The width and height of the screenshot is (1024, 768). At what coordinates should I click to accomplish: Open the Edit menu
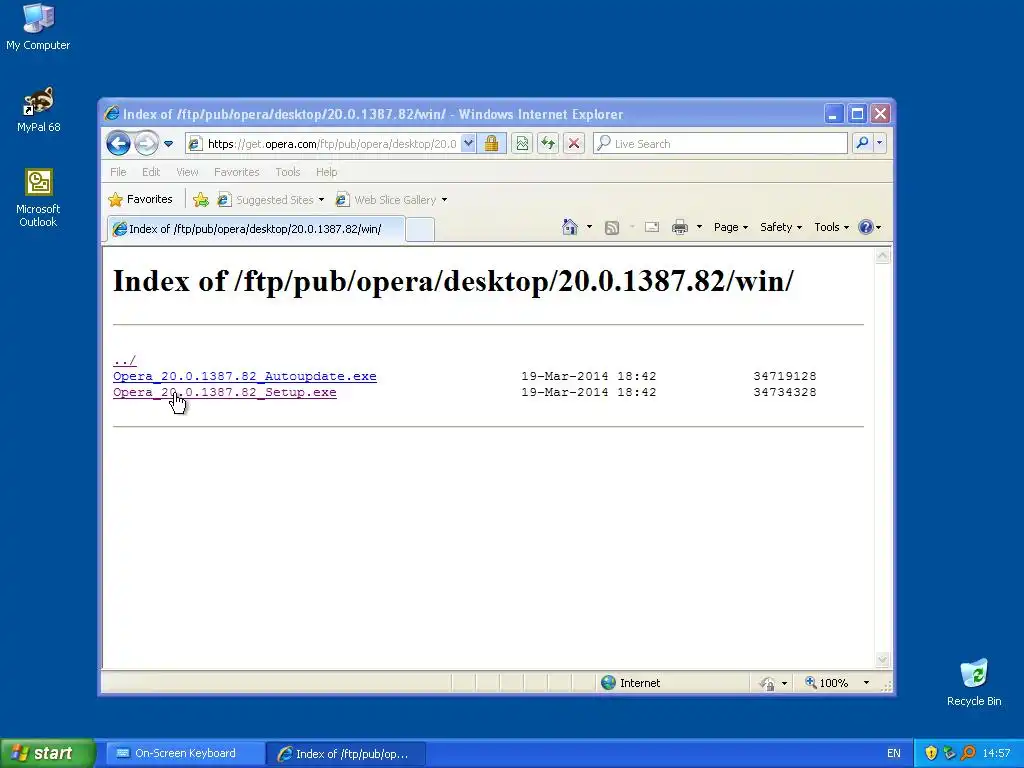pyautogui.click(x=151, y=172)
